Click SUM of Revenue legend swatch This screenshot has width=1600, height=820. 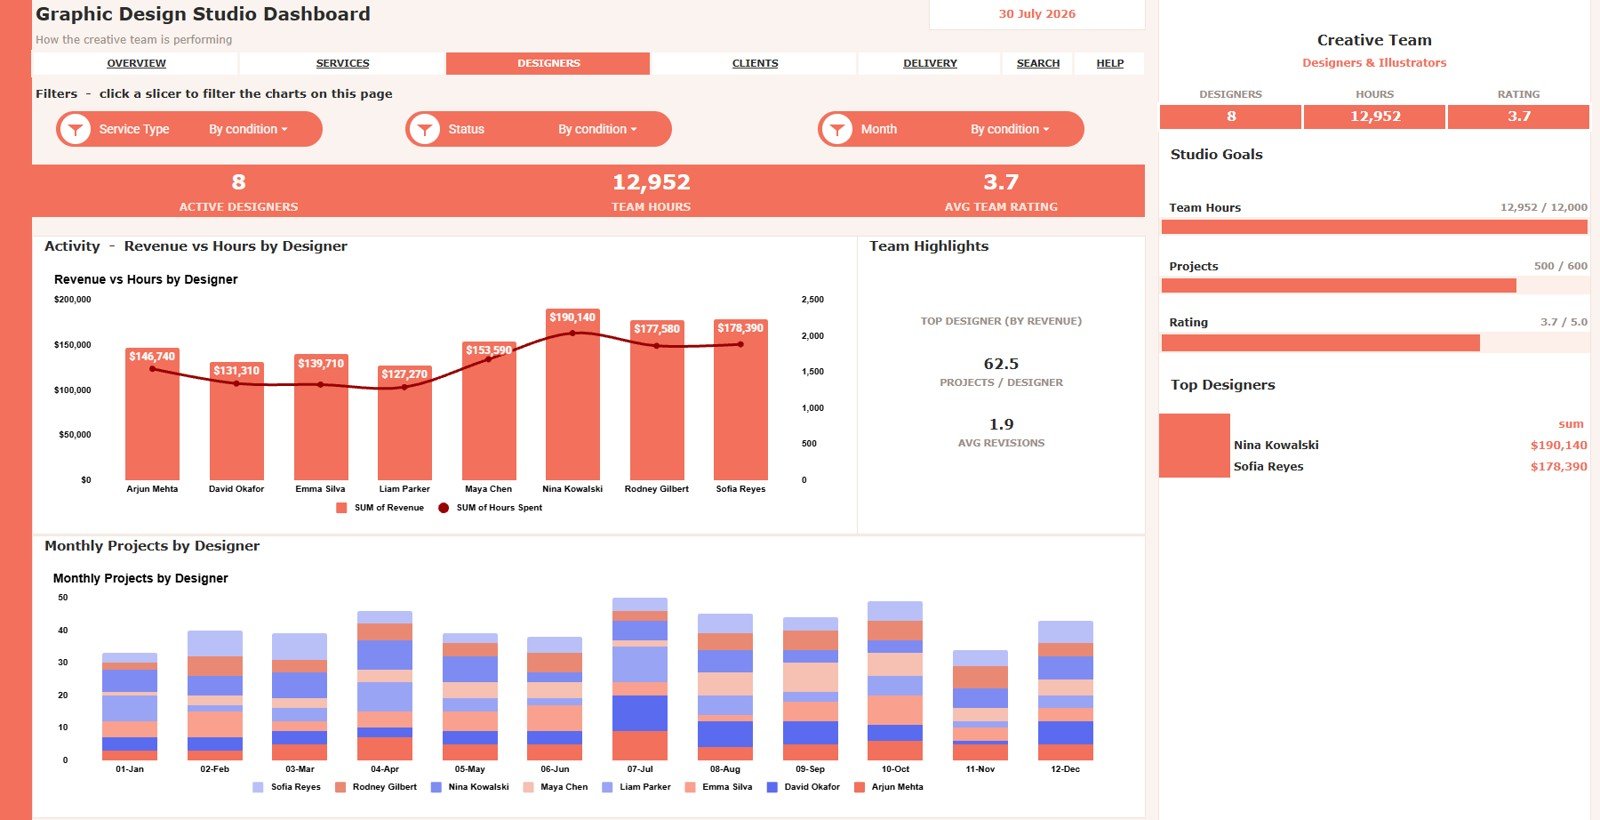pos(342,508)
